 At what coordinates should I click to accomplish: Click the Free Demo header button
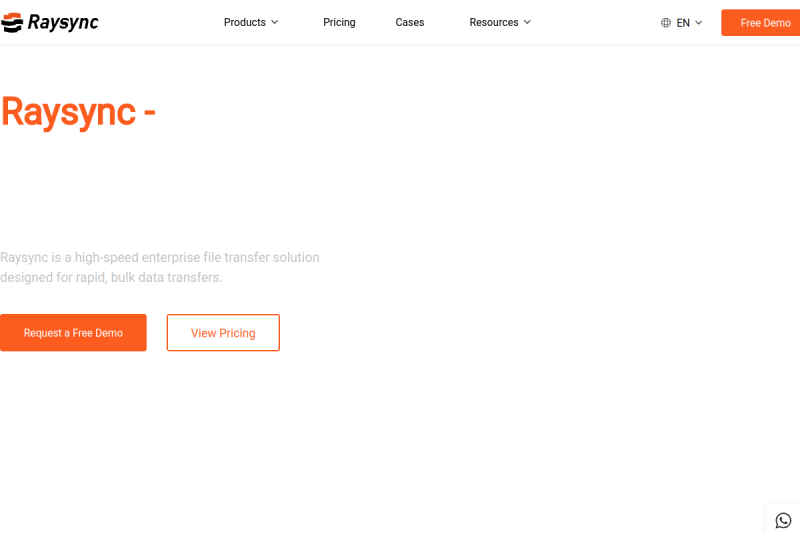tap(761, 22)
